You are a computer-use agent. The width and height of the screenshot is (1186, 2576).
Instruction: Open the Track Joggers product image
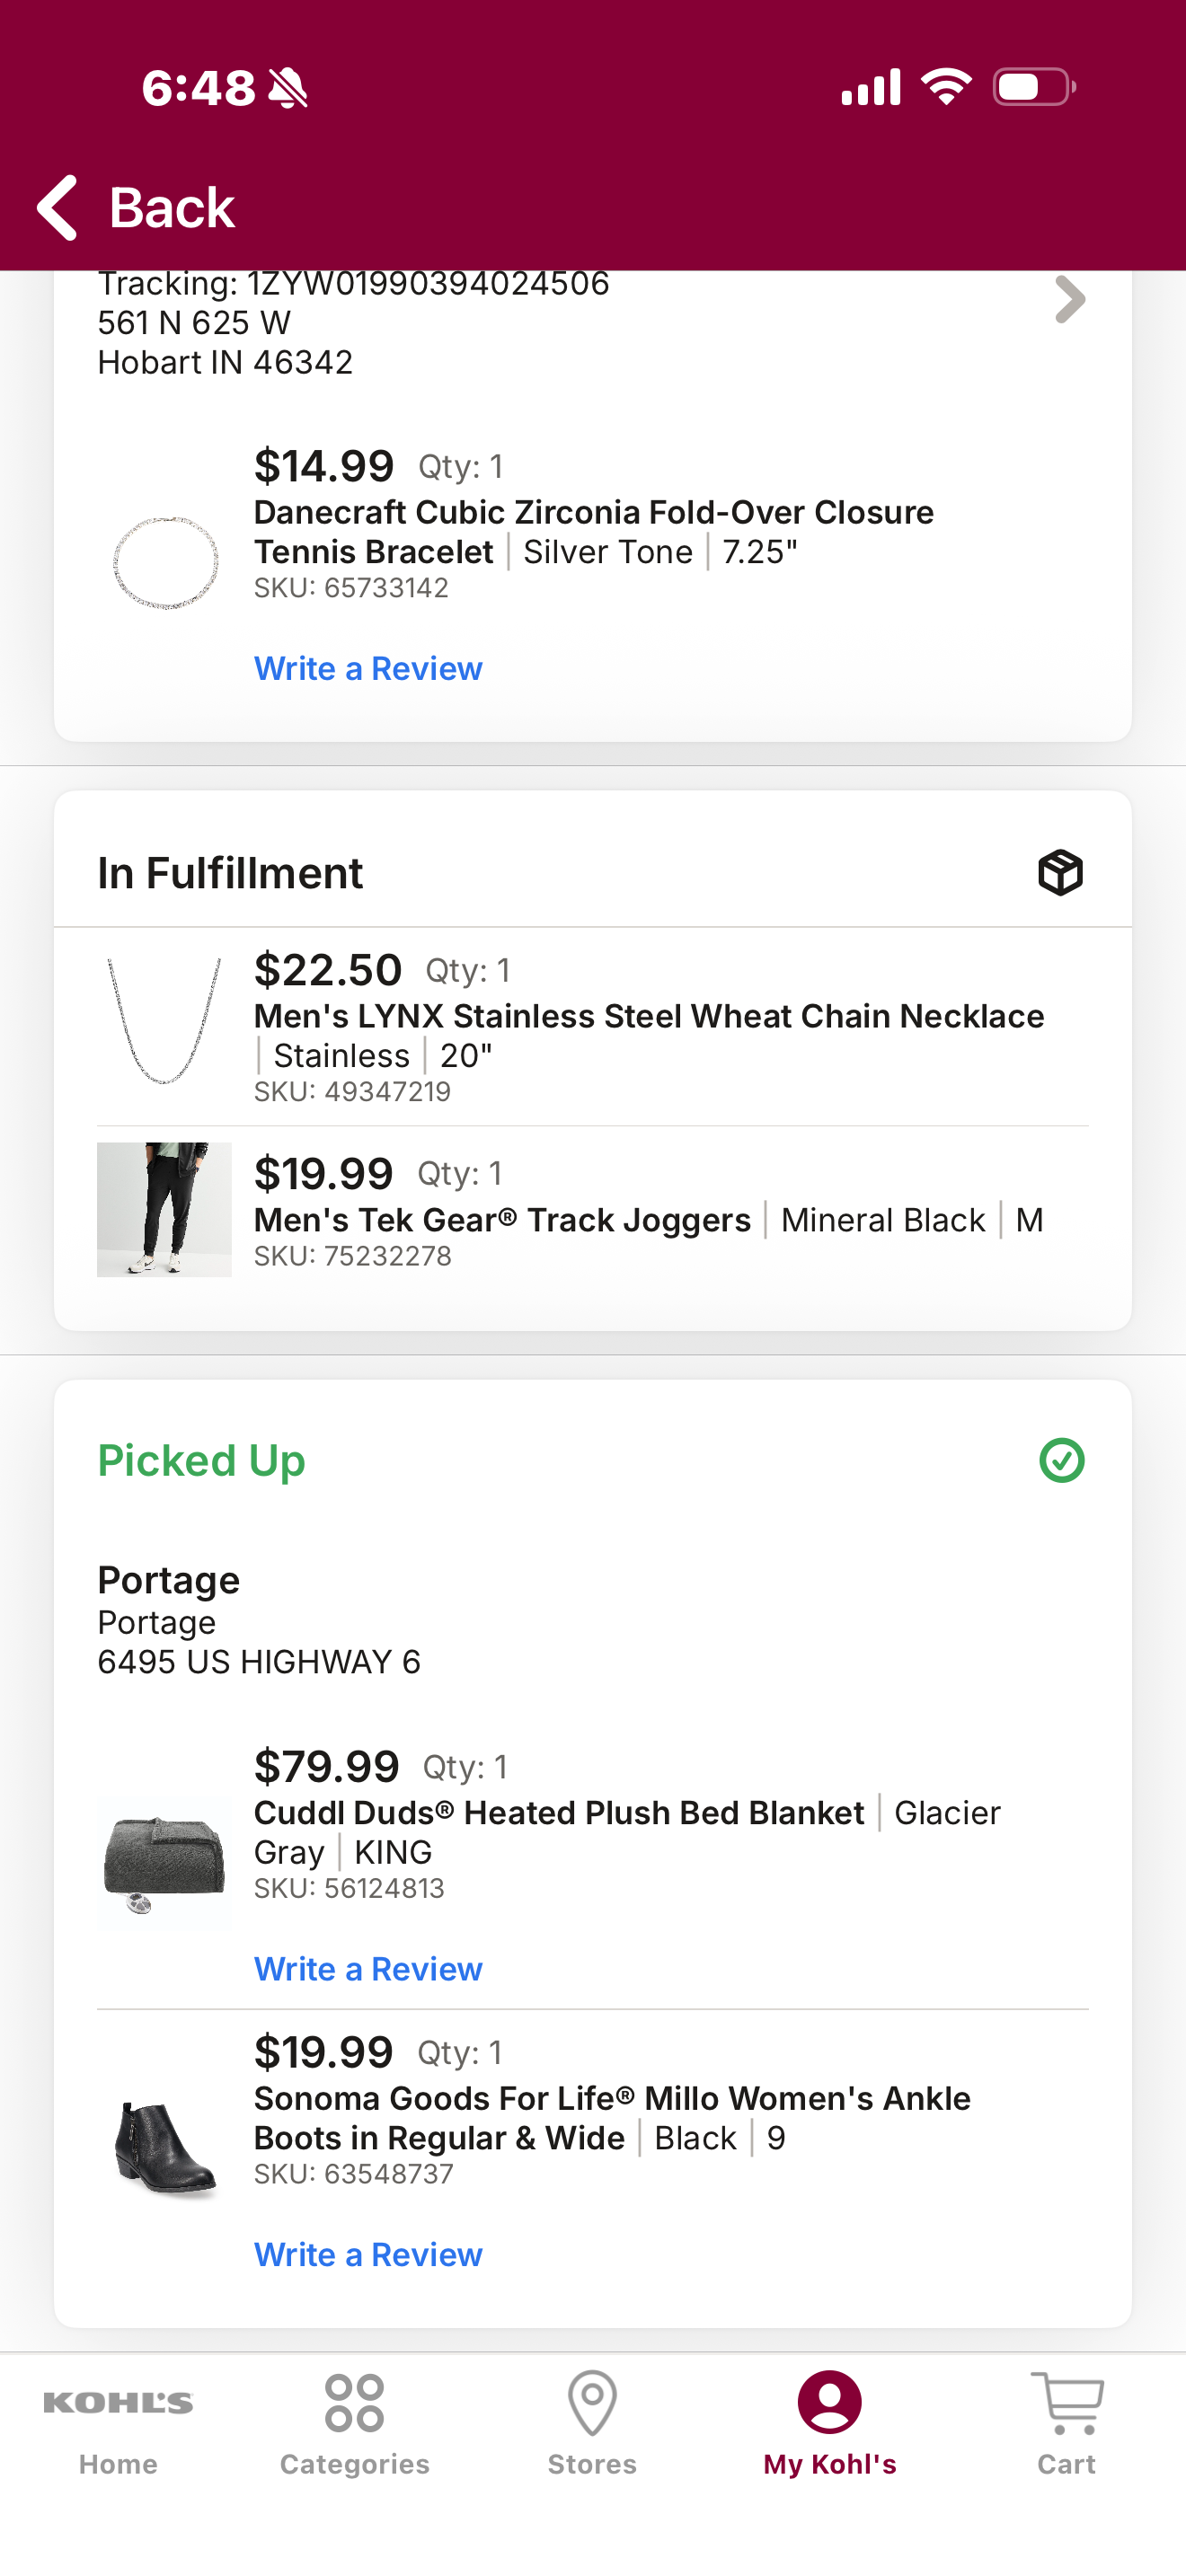pyautogui.click(x=164, y=1209)
